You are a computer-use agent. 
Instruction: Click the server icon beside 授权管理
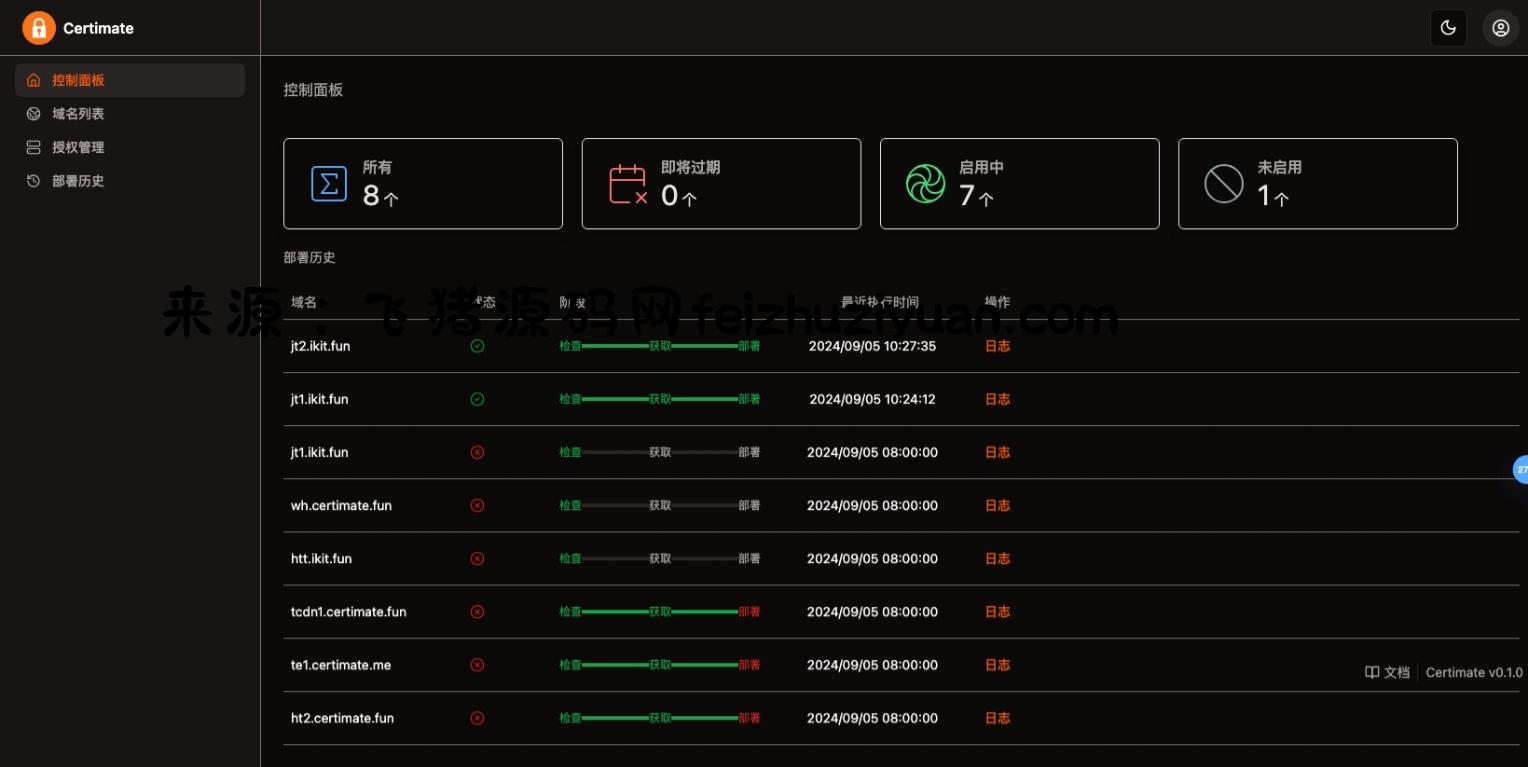coord(34,147)
